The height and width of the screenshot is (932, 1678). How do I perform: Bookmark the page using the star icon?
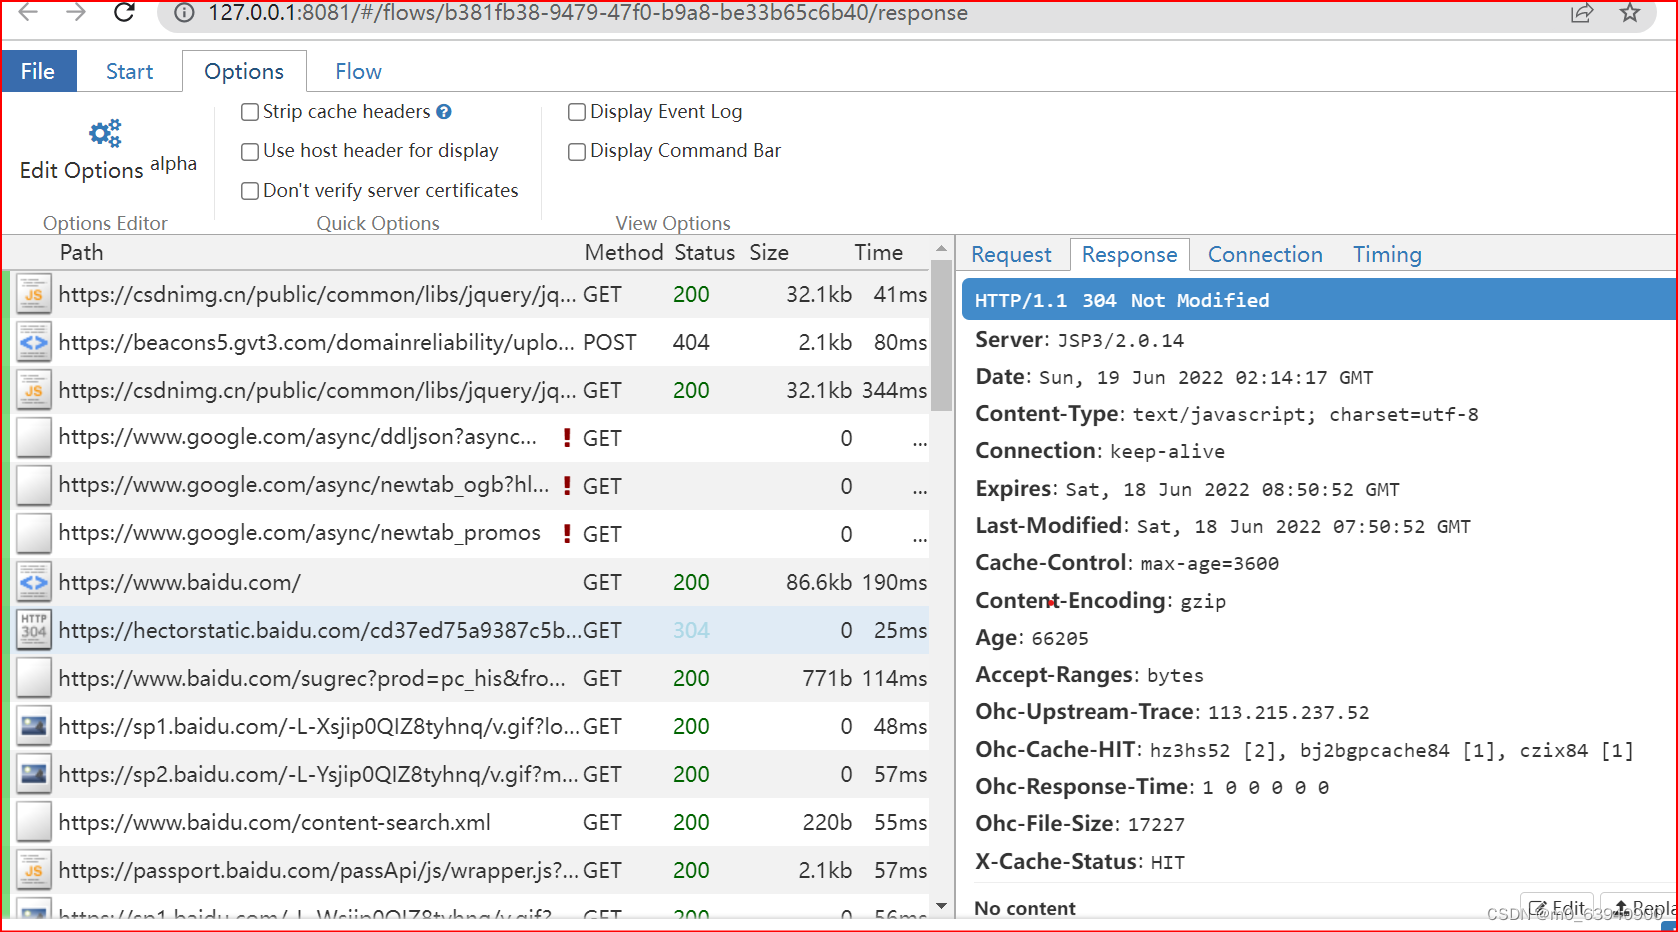point(1630,13)
